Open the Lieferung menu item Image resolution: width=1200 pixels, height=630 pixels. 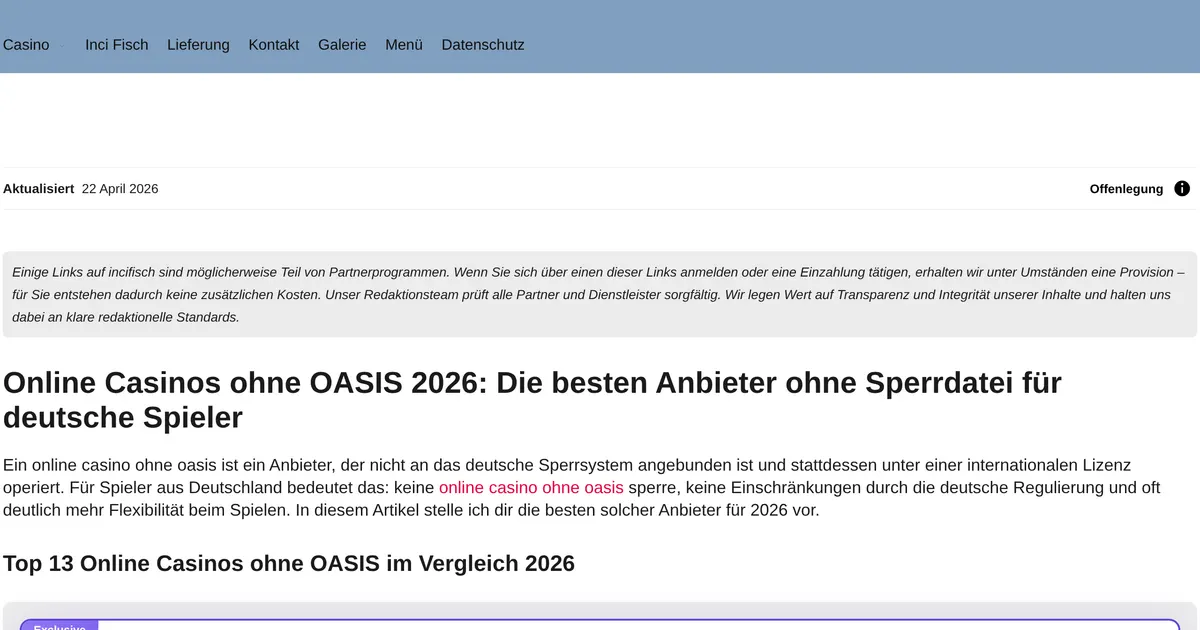(x=198, y=45)
